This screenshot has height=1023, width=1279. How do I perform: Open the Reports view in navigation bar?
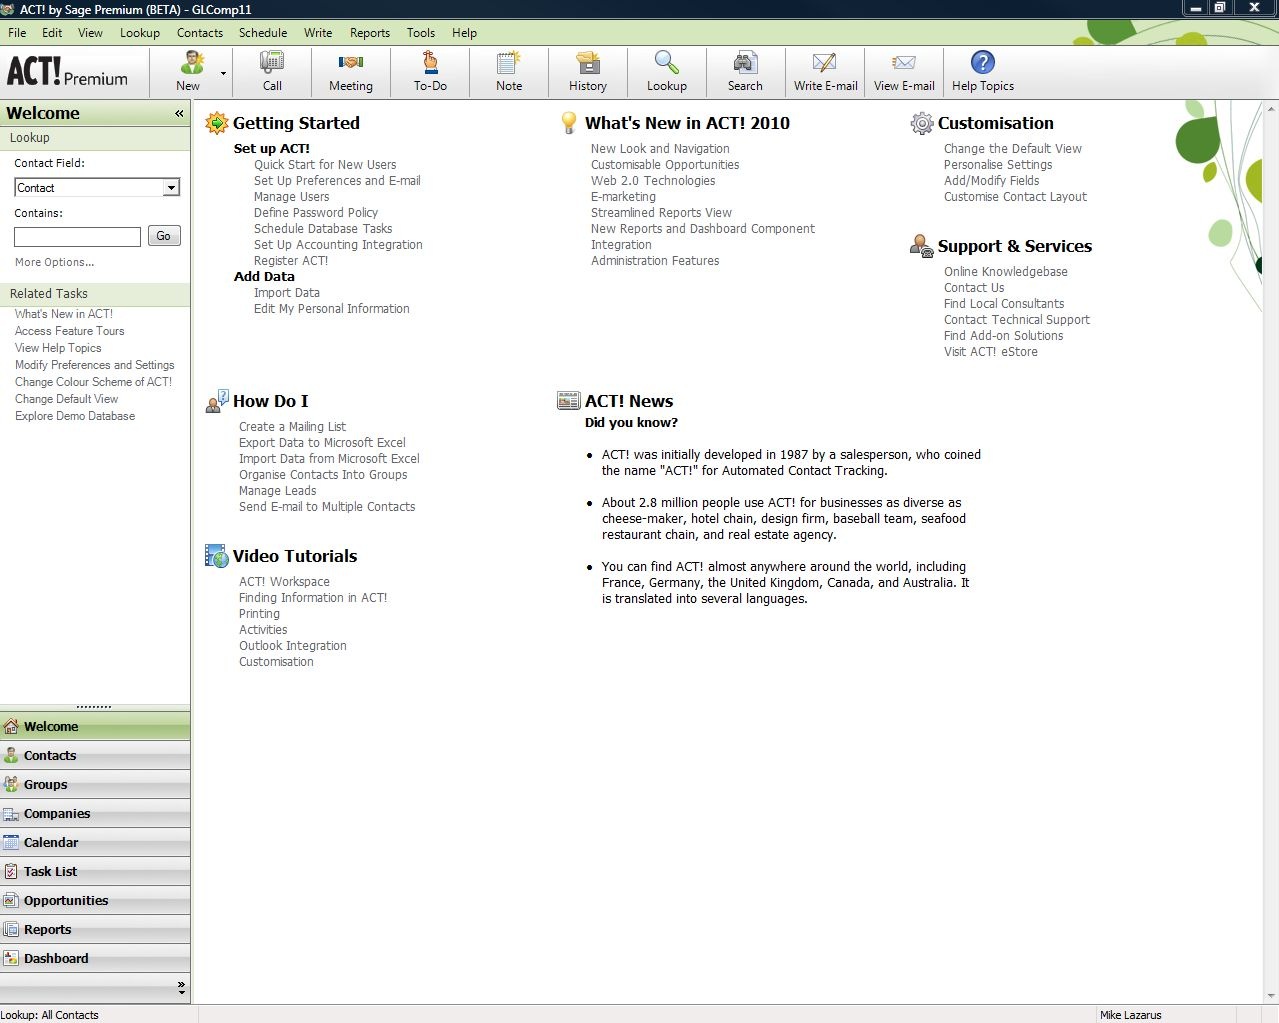[95, 930]
